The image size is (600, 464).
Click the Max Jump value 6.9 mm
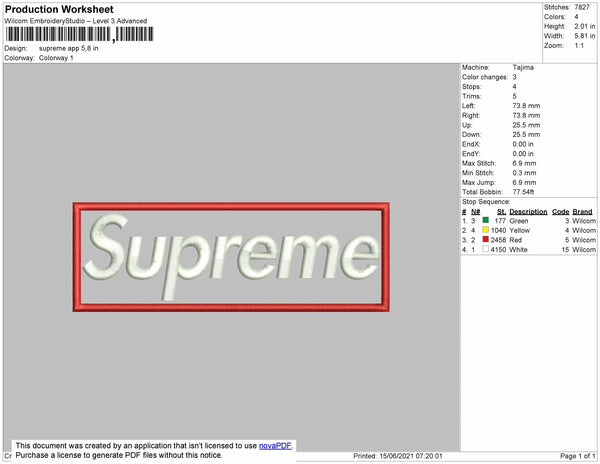[x=525, y=182]
